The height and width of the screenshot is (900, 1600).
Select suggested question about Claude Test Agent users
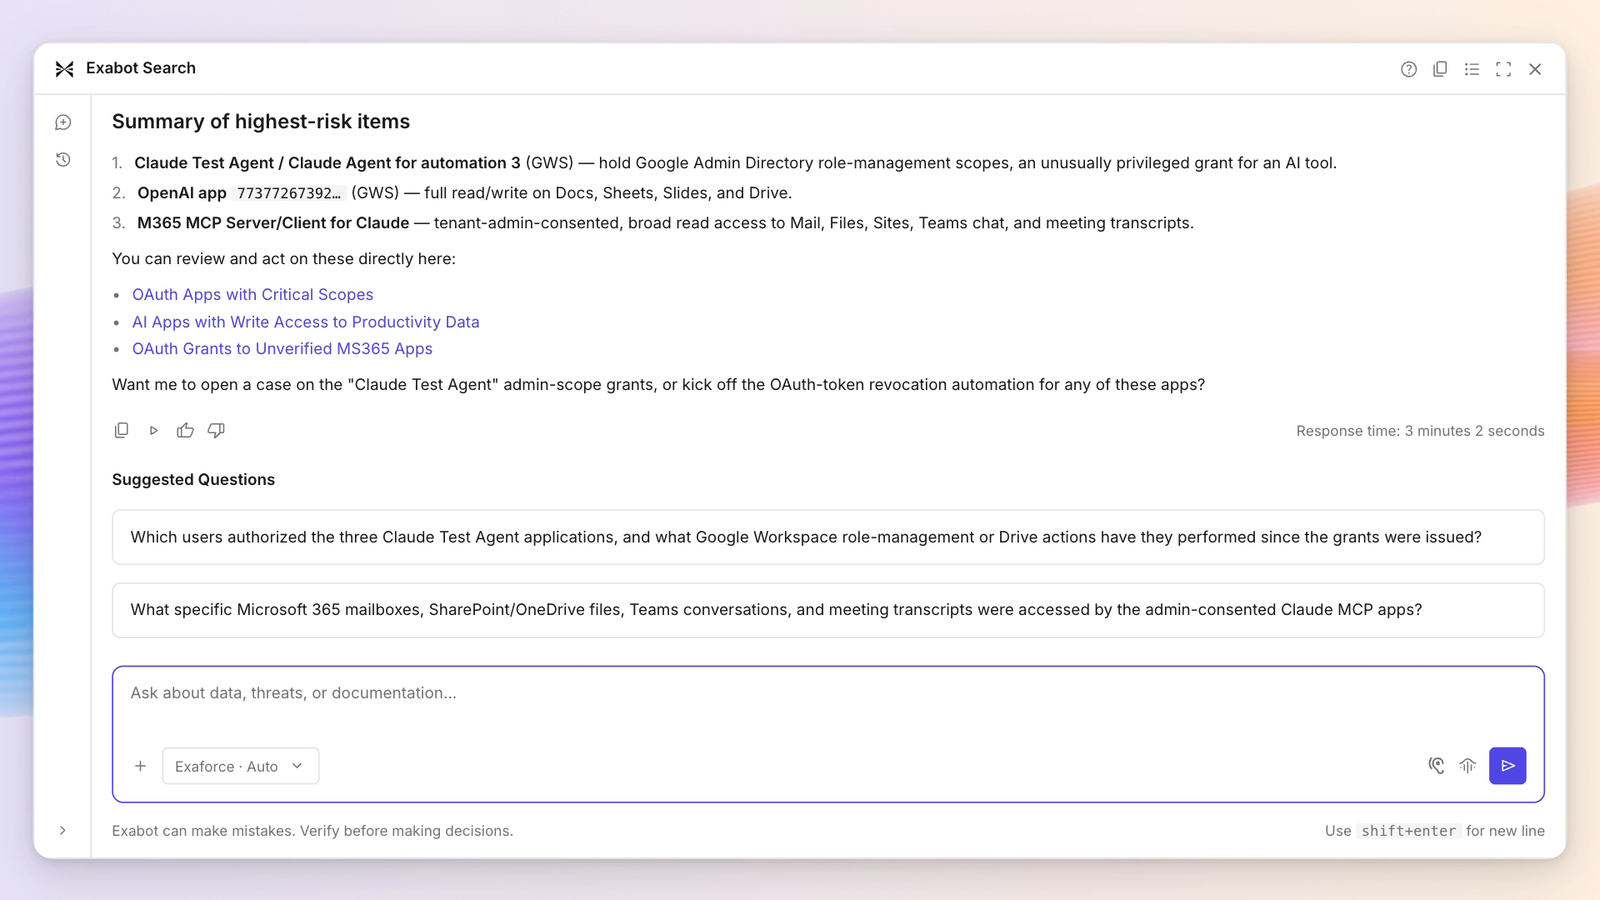pyautogui.click(x=828, y=537)
